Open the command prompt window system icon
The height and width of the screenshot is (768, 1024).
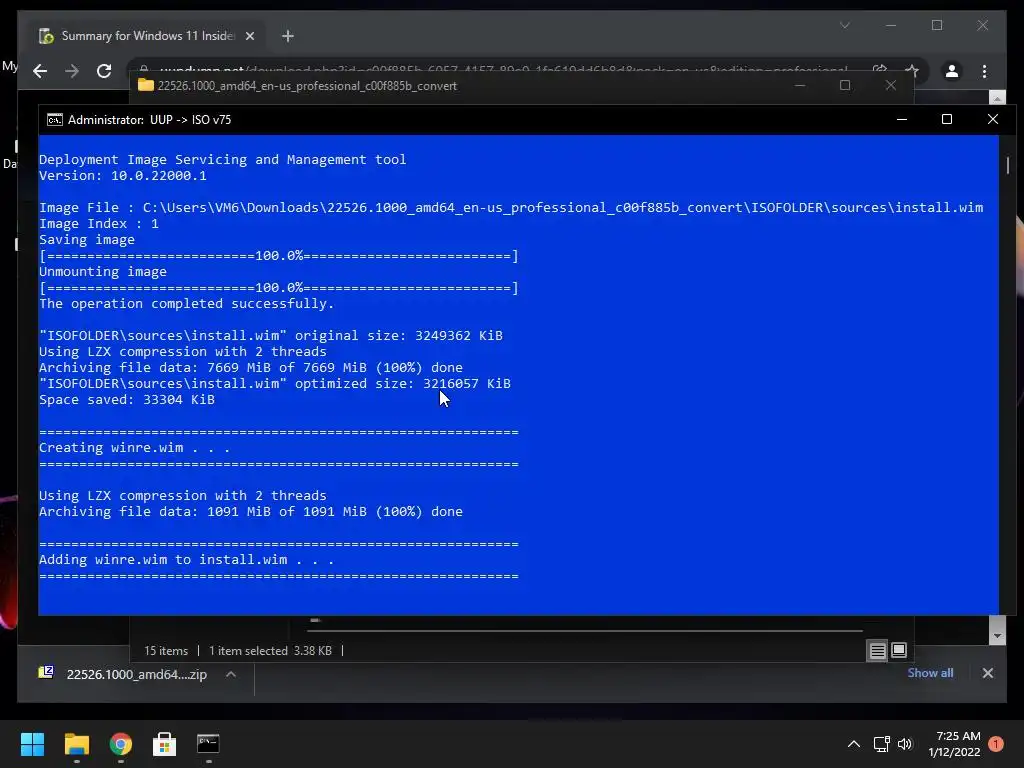click(55, 120)
